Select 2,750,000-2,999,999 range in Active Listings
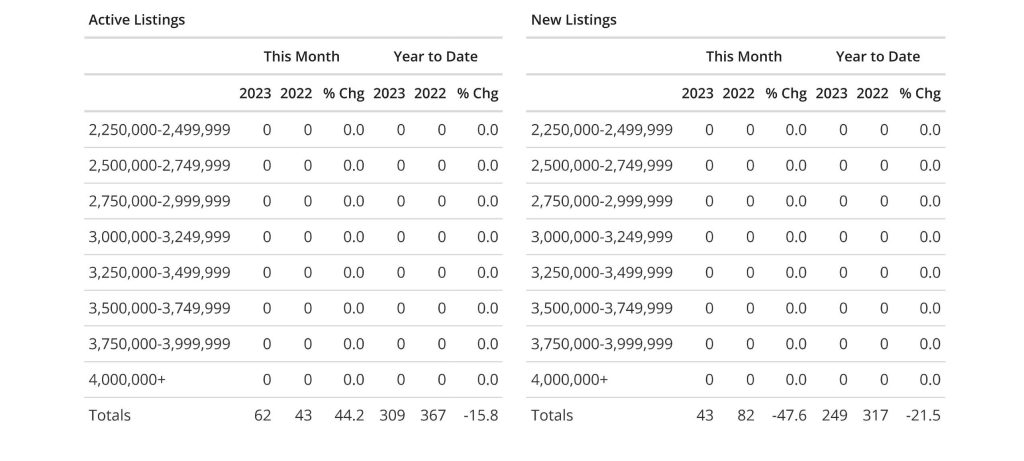Viewport: 1024px width, 461px height. [159, 201]
